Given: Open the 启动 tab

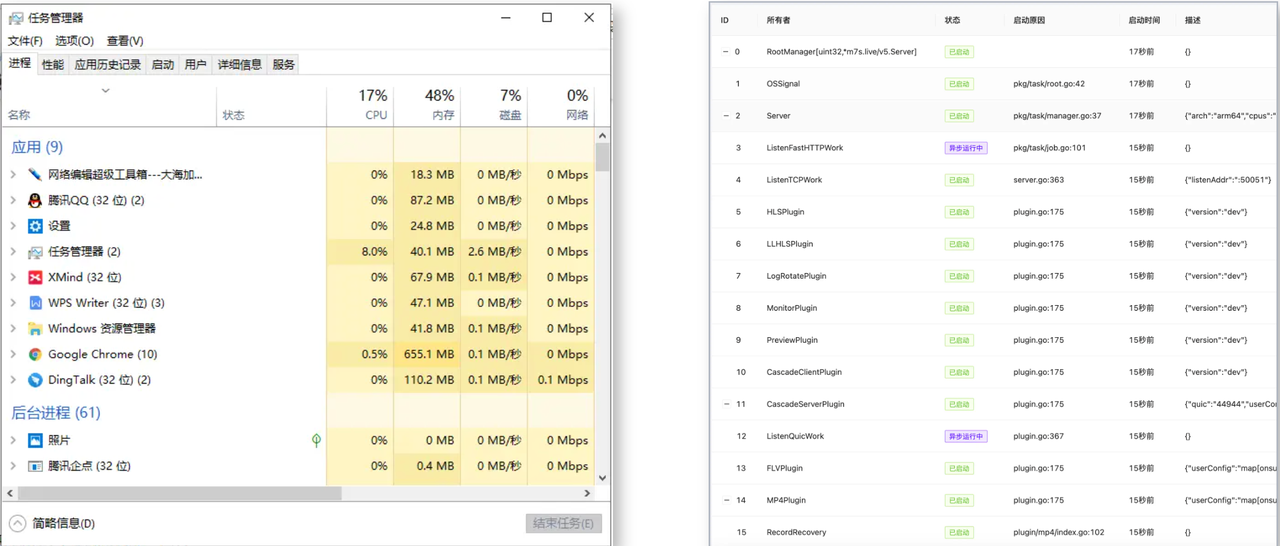Looking at the screenshot, I should tap(162, 65).
